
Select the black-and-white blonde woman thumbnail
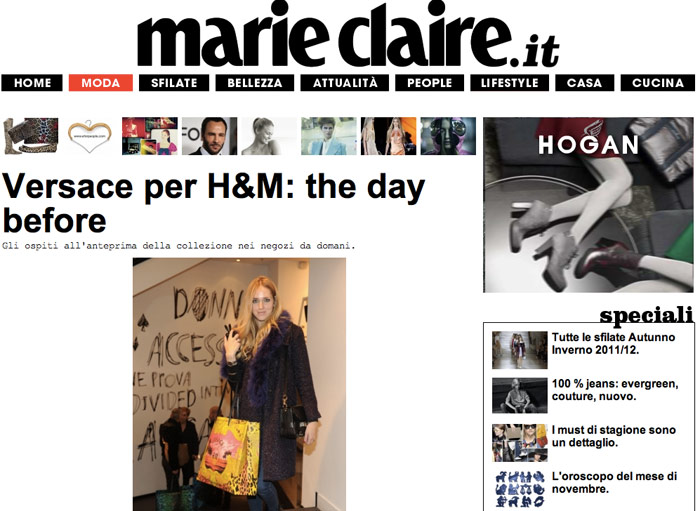click(x=269, y=136)
